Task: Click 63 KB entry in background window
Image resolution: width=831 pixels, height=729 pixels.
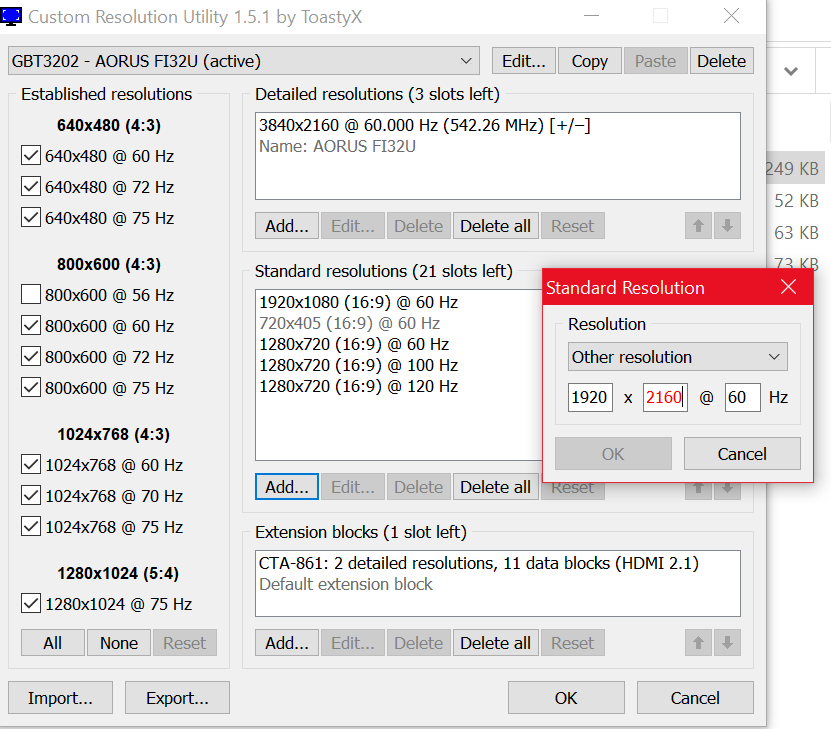Action: (797, 233)
